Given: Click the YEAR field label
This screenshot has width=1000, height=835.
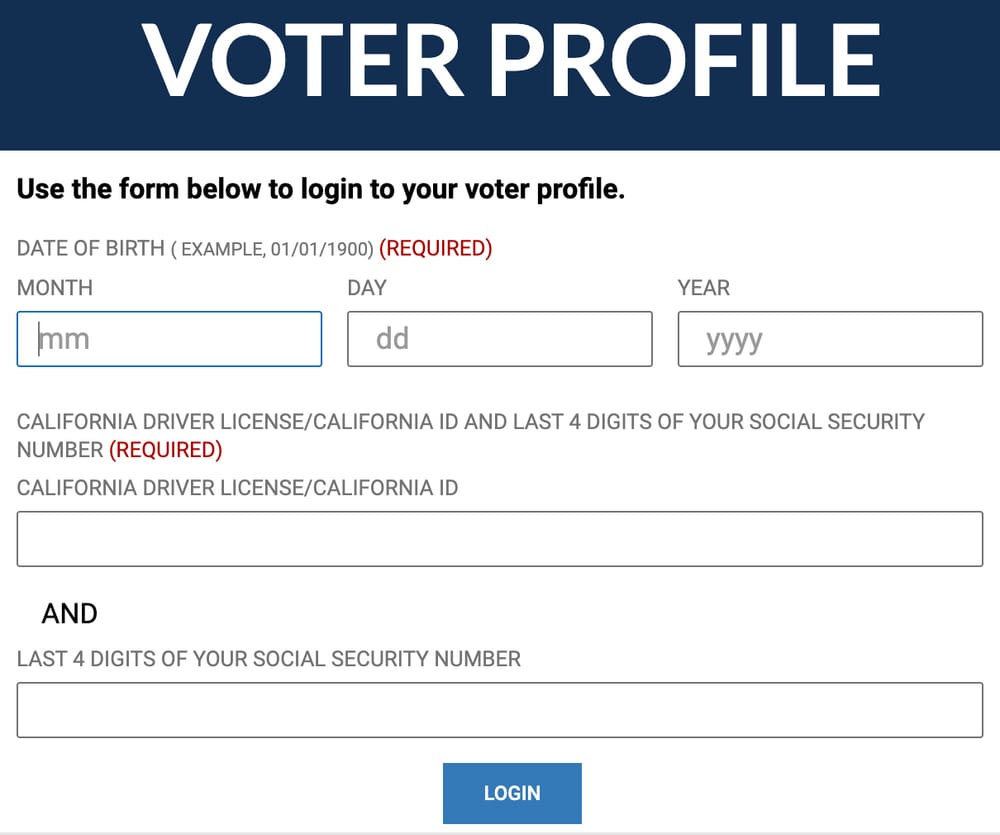Looking at the screenshot, I should point(703,288).
